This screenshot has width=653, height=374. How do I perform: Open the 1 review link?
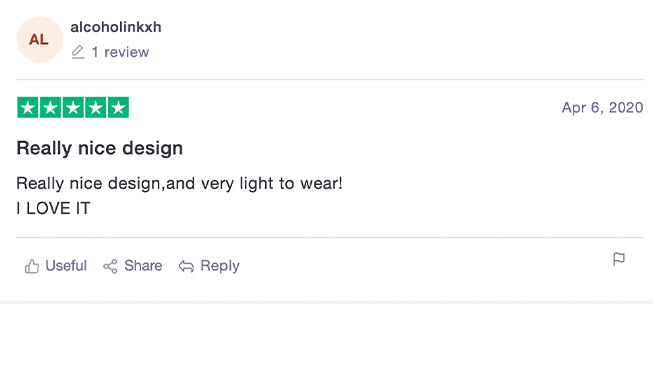(120, 52)
